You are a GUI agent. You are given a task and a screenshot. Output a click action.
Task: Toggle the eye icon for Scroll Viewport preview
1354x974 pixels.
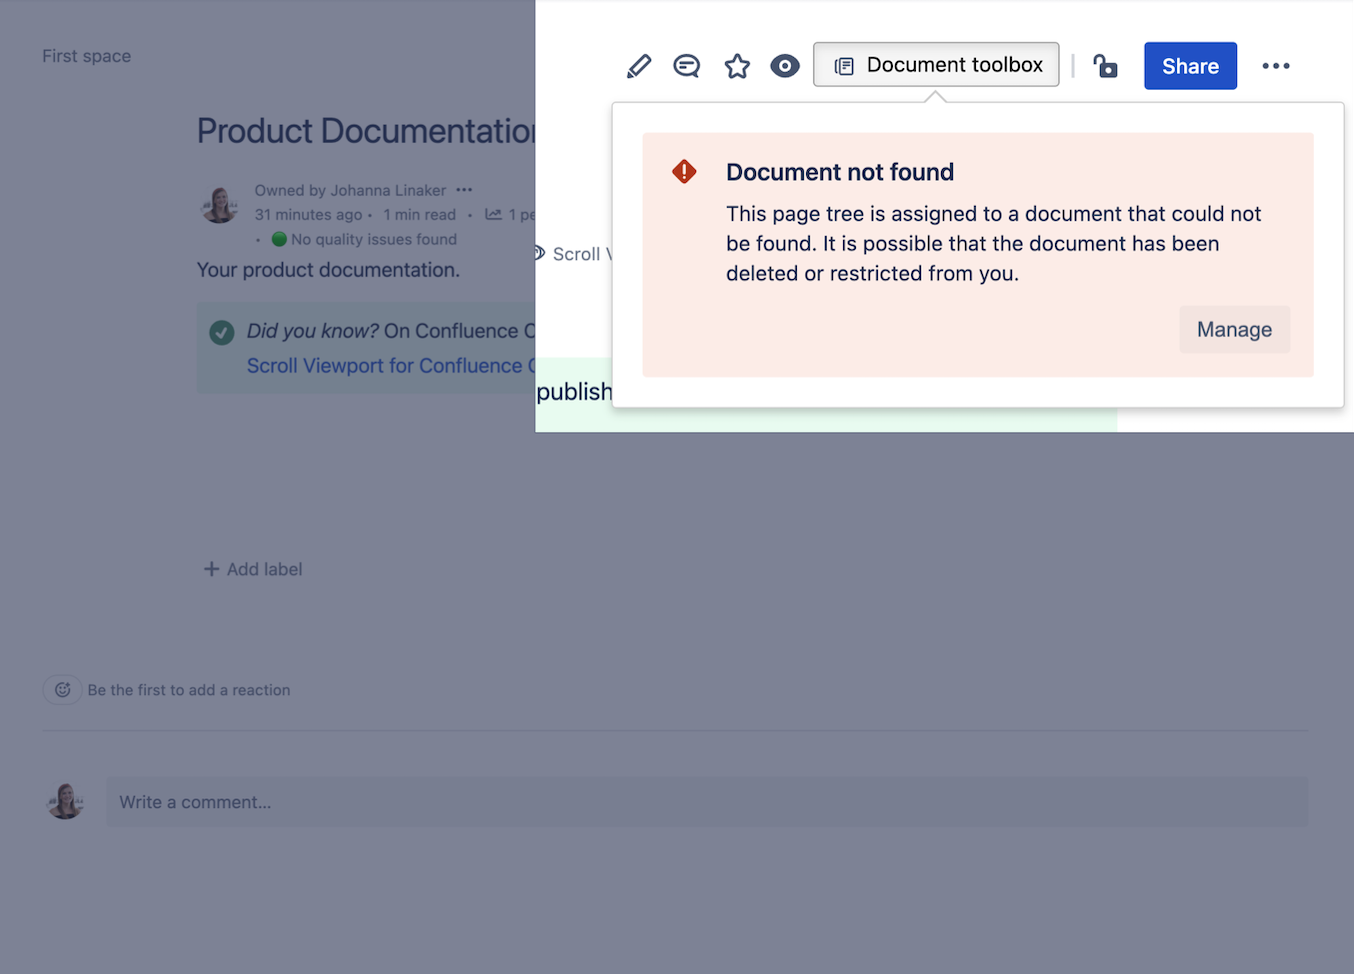(785, 64)
